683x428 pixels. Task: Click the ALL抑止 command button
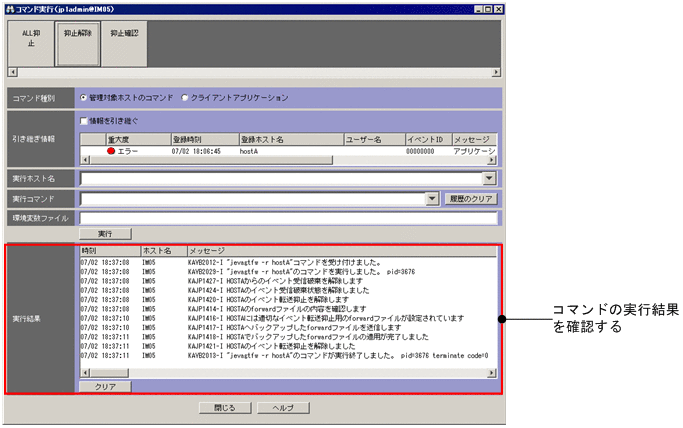point(31,44)
